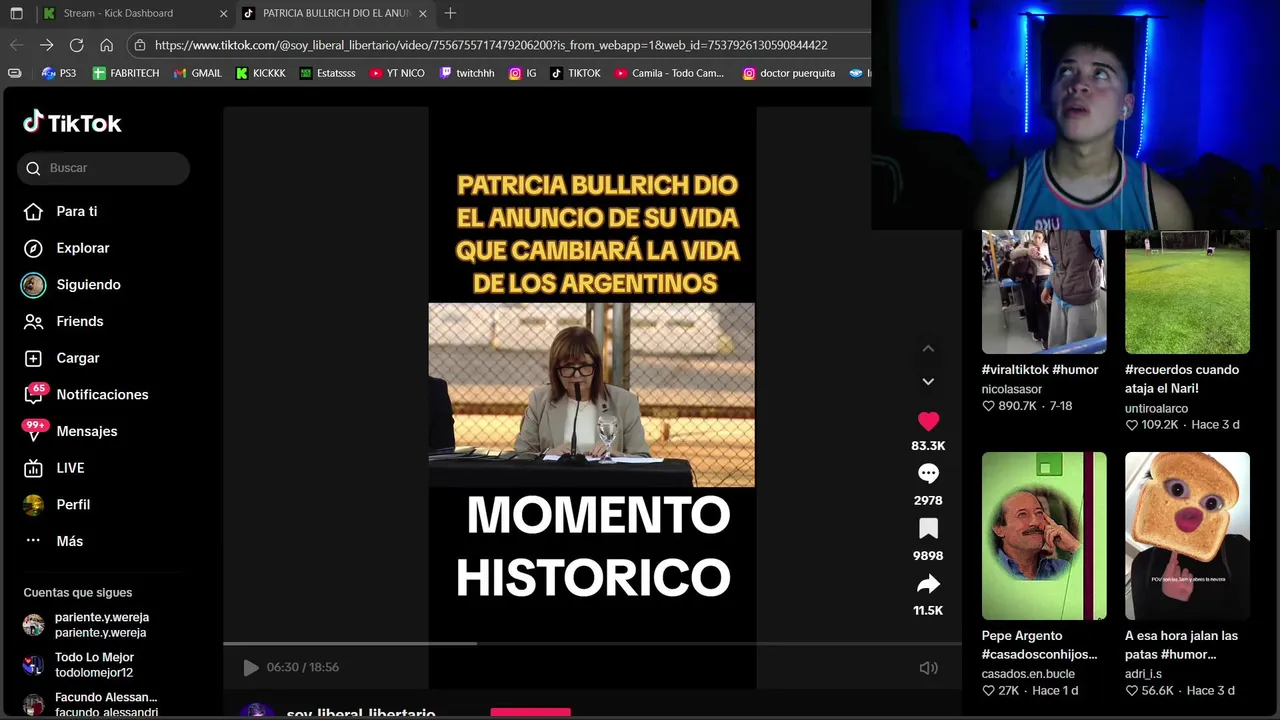The image size is (1280, 720).
Task: Open a new browser tab
Action: [x=450, y=13]
